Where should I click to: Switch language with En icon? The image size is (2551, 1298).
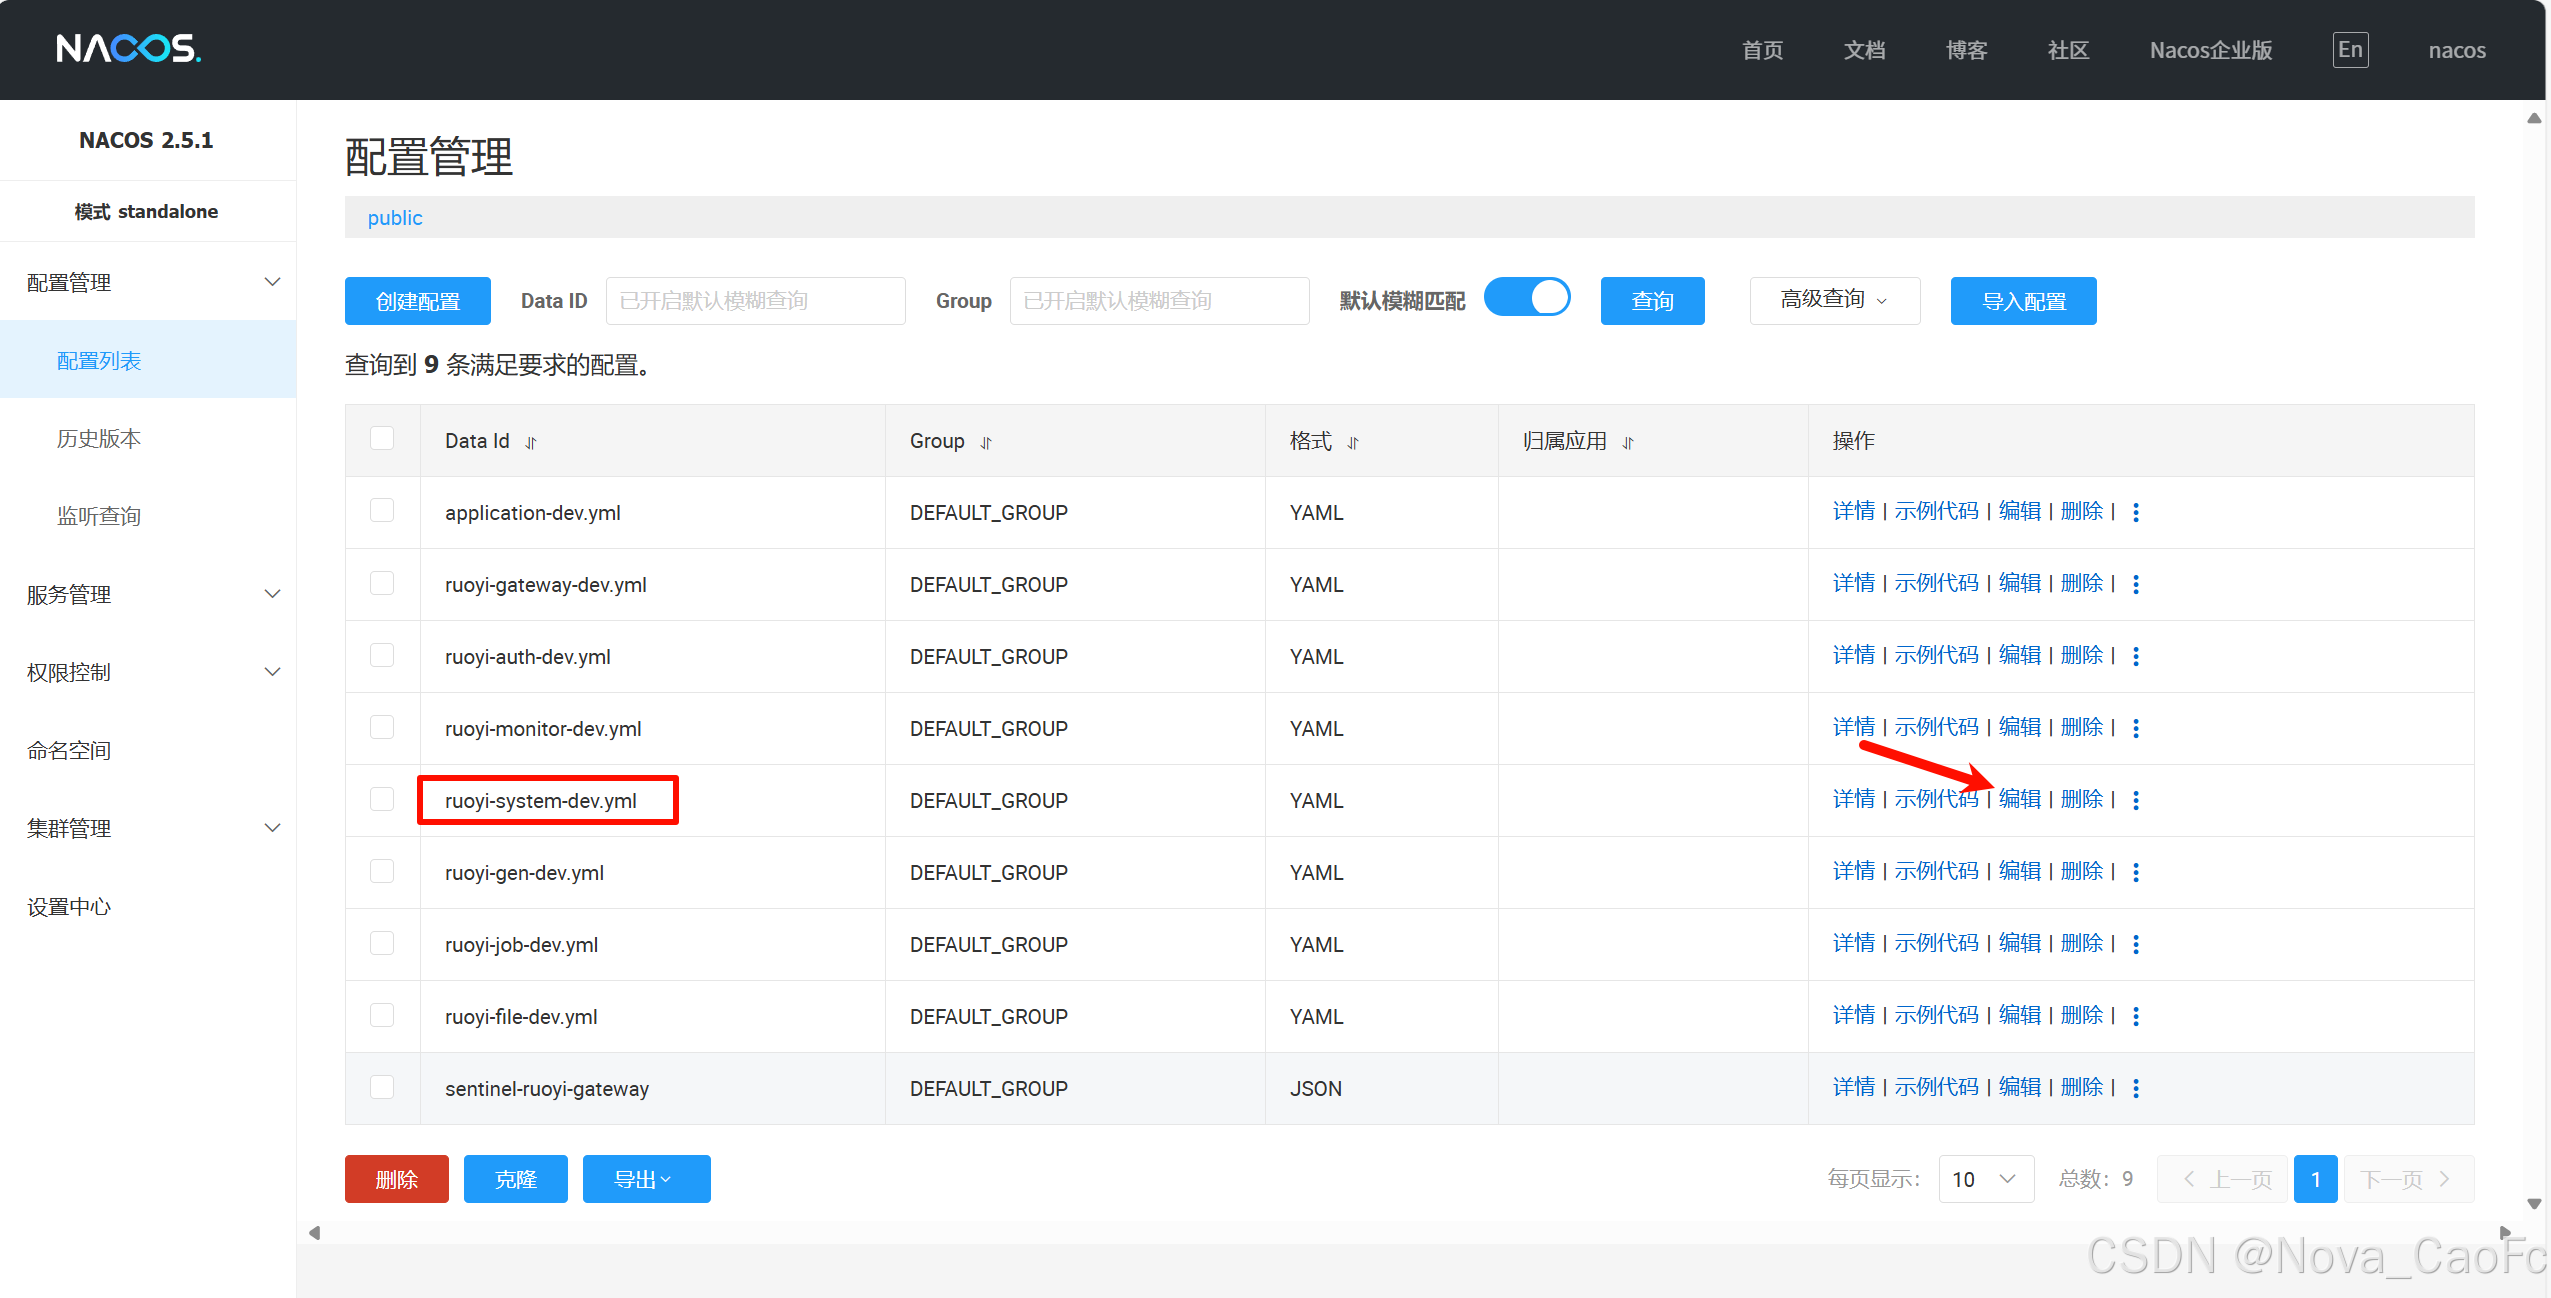coord(2350,50)
